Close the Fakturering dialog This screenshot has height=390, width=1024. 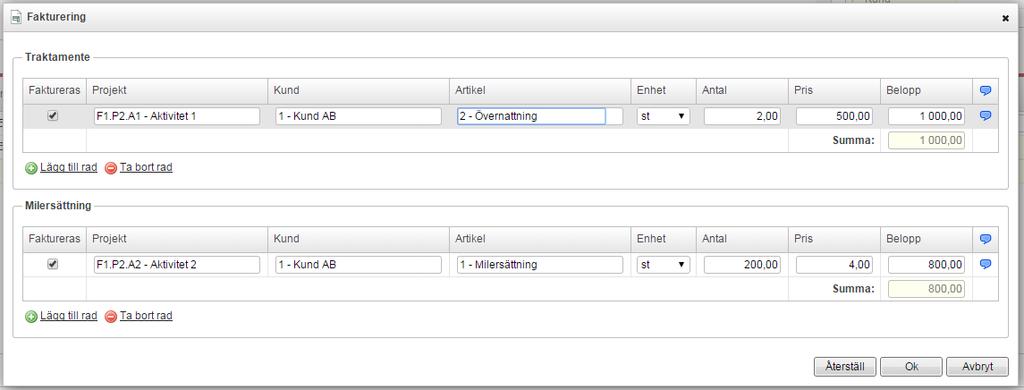[x=1005, y=18]
